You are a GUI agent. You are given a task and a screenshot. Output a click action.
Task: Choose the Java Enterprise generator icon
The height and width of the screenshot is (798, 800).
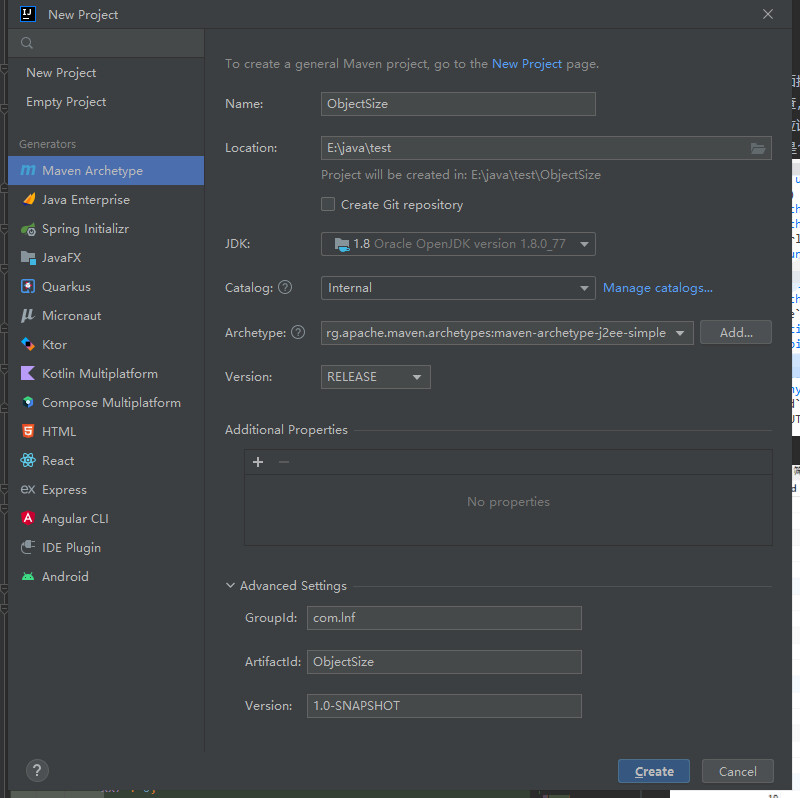tap(28, 200)
